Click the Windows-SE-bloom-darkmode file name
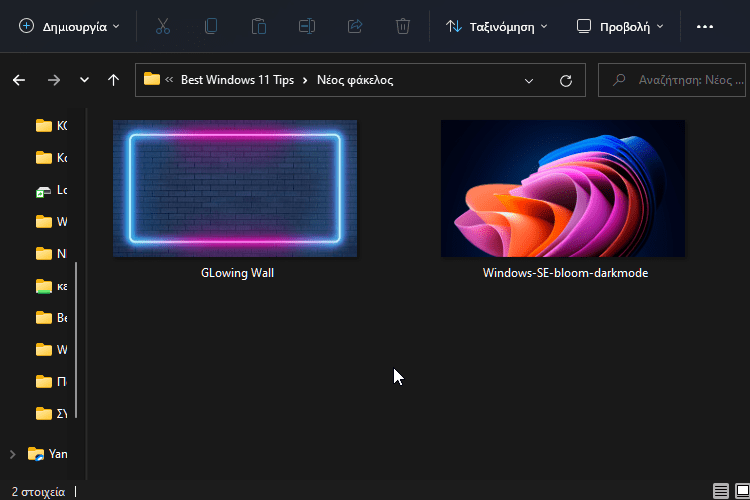The height and width of the screenshot is (500, 750). (x=565, y=273)
